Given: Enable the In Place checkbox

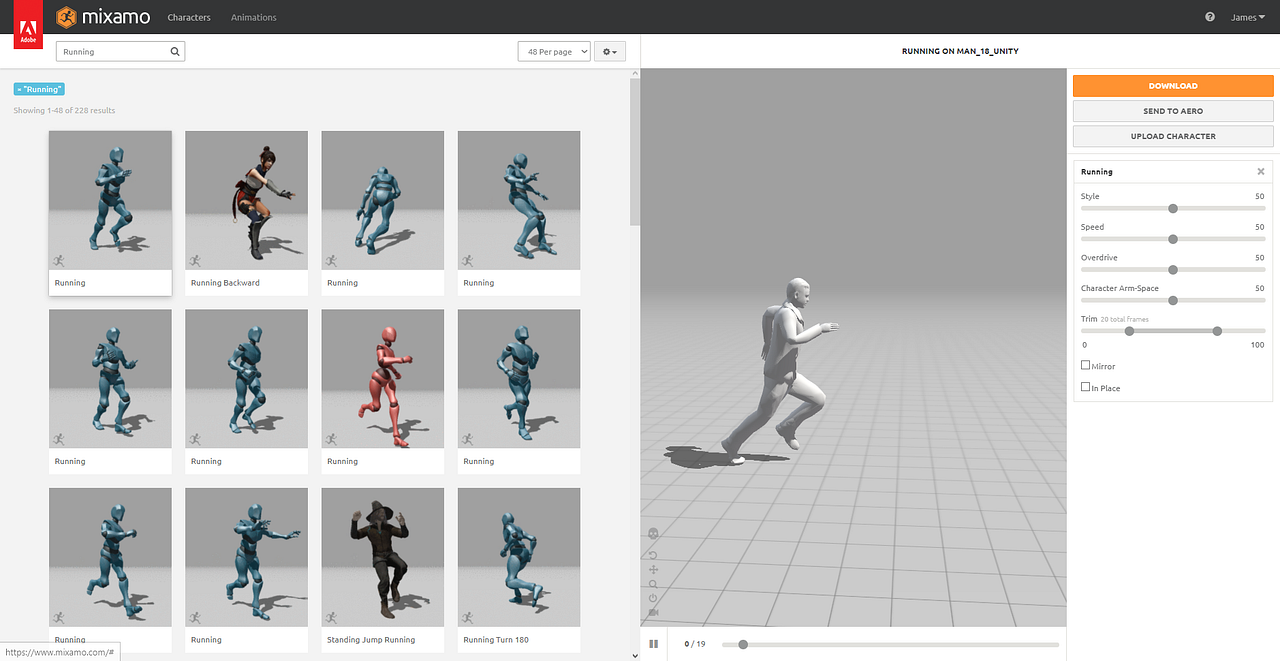Looking at the screenshot, I should coord(1086,387).
